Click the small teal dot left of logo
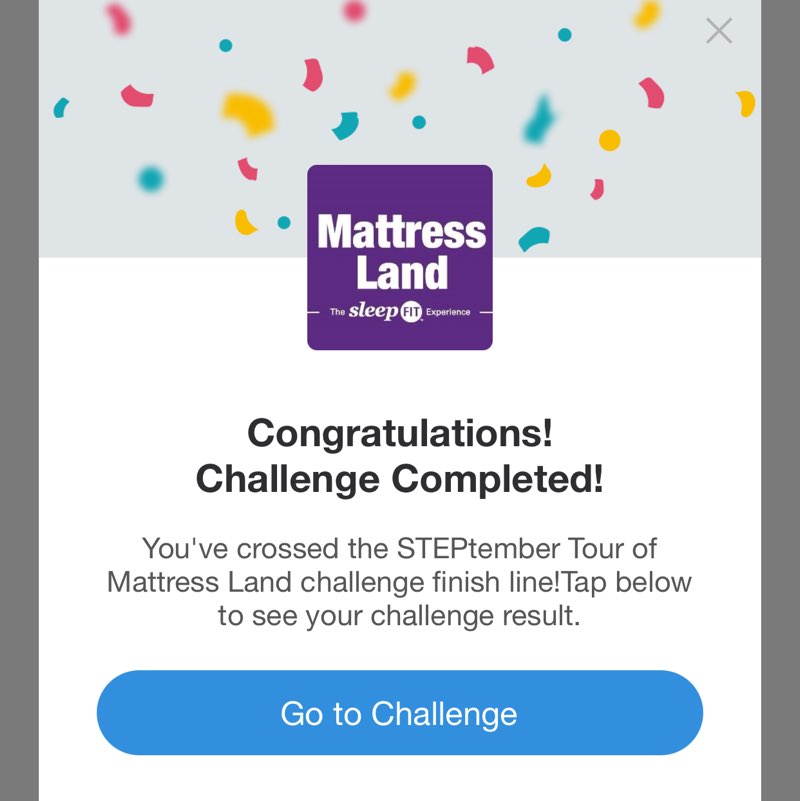The image size is (800, 801). click(284, 223)
